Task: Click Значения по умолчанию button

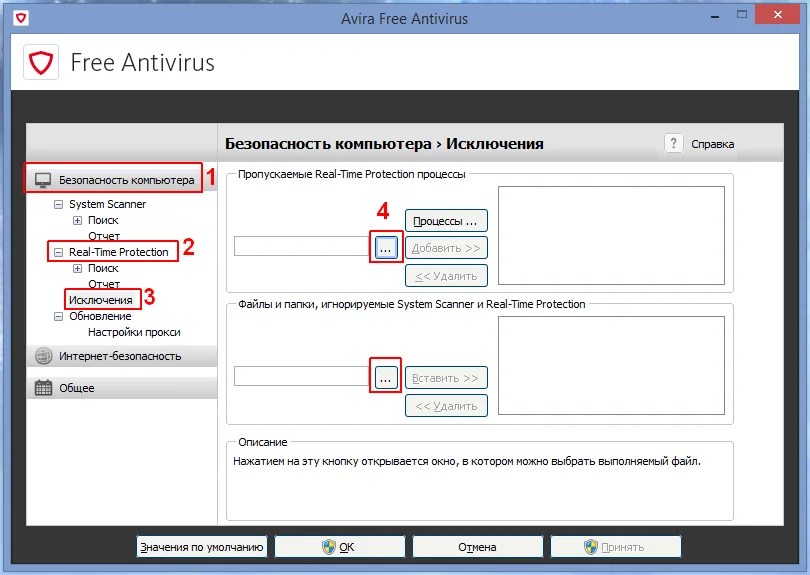Action: [202, 547]
